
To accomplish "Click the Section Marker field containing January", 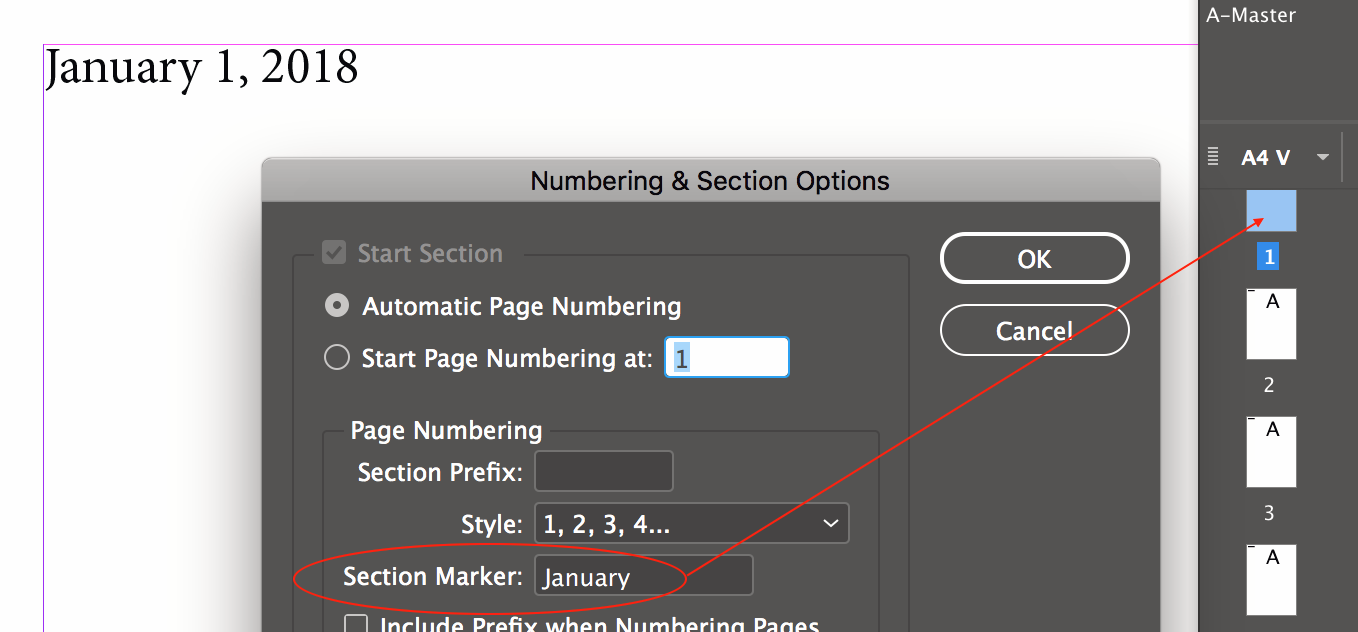I will [x=643, y=577].
